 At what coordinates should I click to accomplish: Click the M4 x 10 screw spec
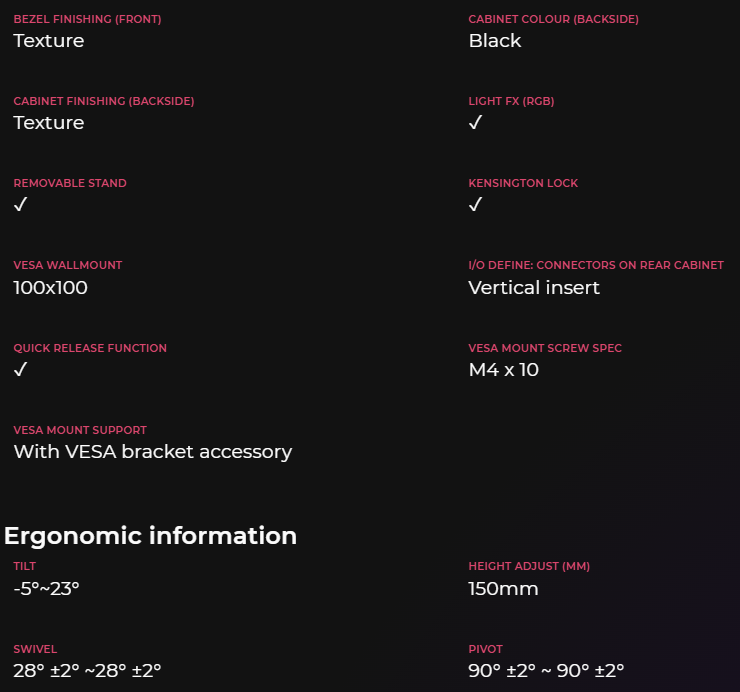coord(503,370)
